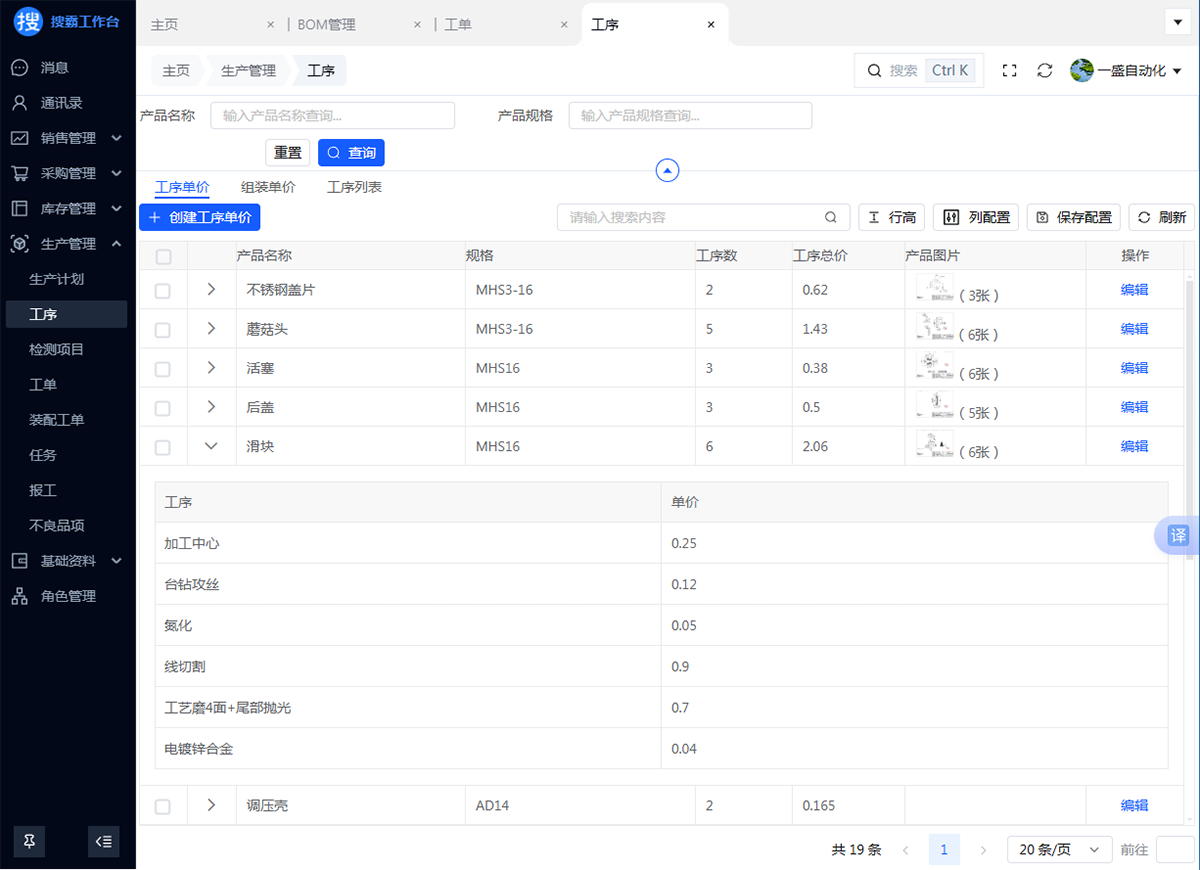Check the box for 不锈钢盖片 row
Screen dimensions: 1200x870
(163, 291)
